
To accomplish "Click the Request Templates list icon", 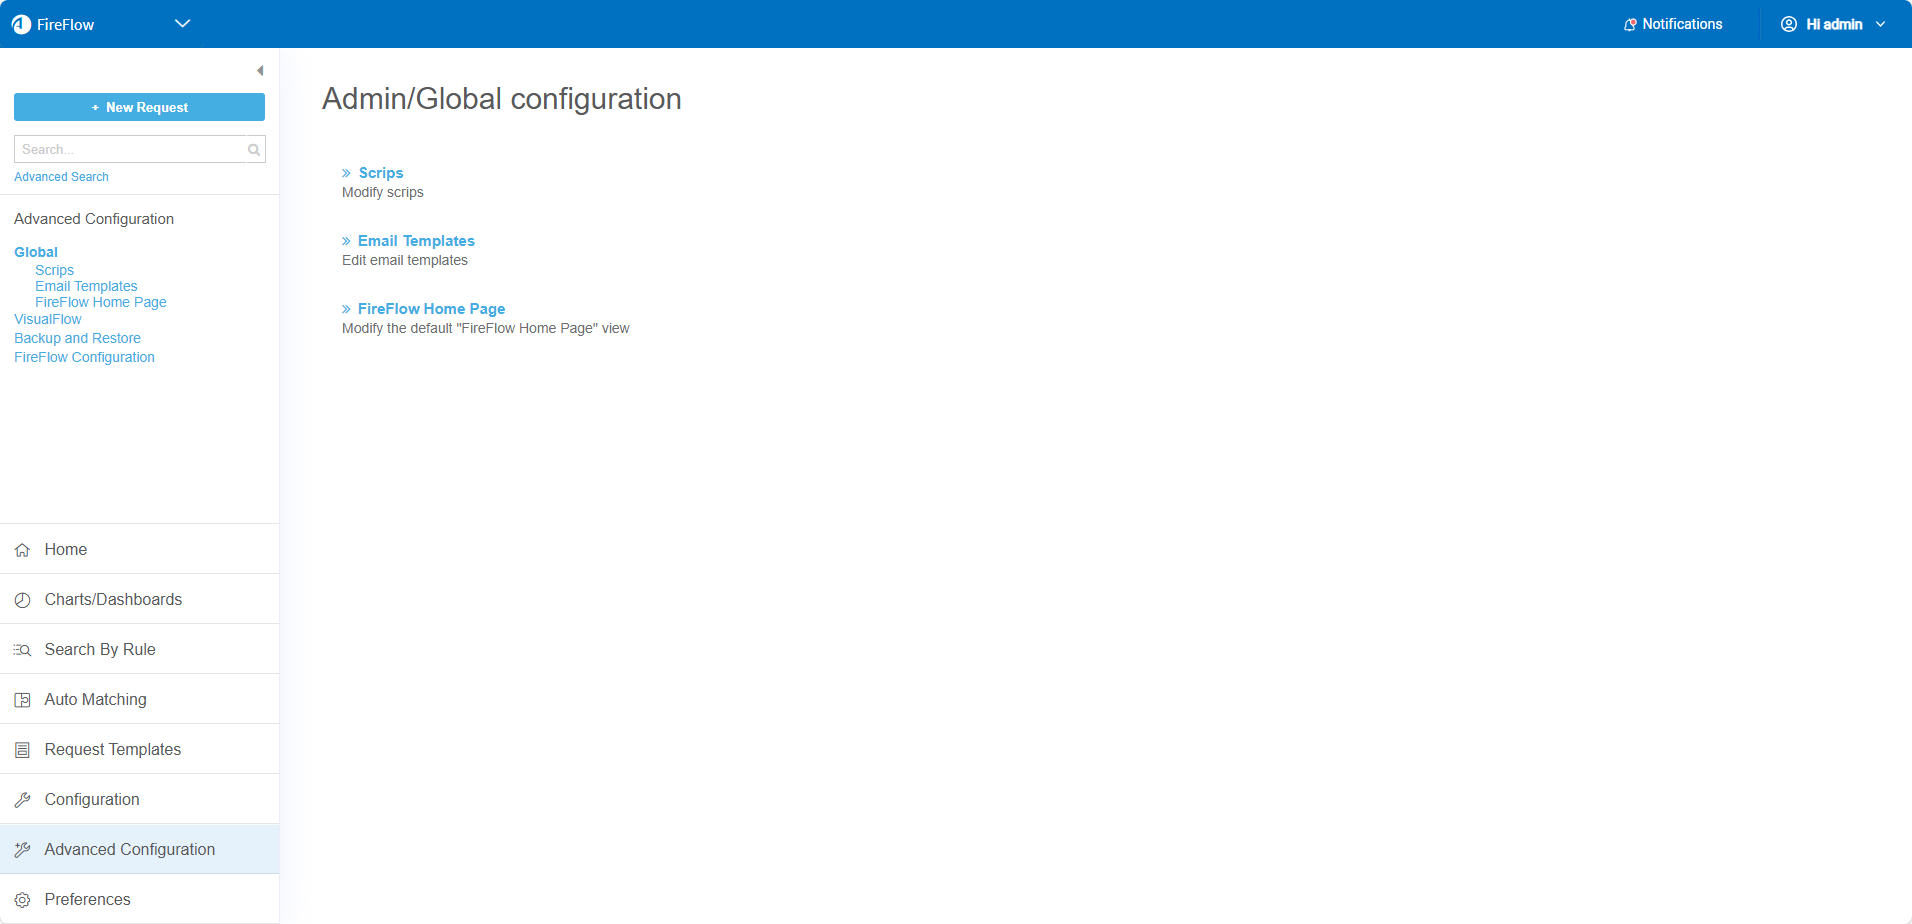I will point(22,750).
